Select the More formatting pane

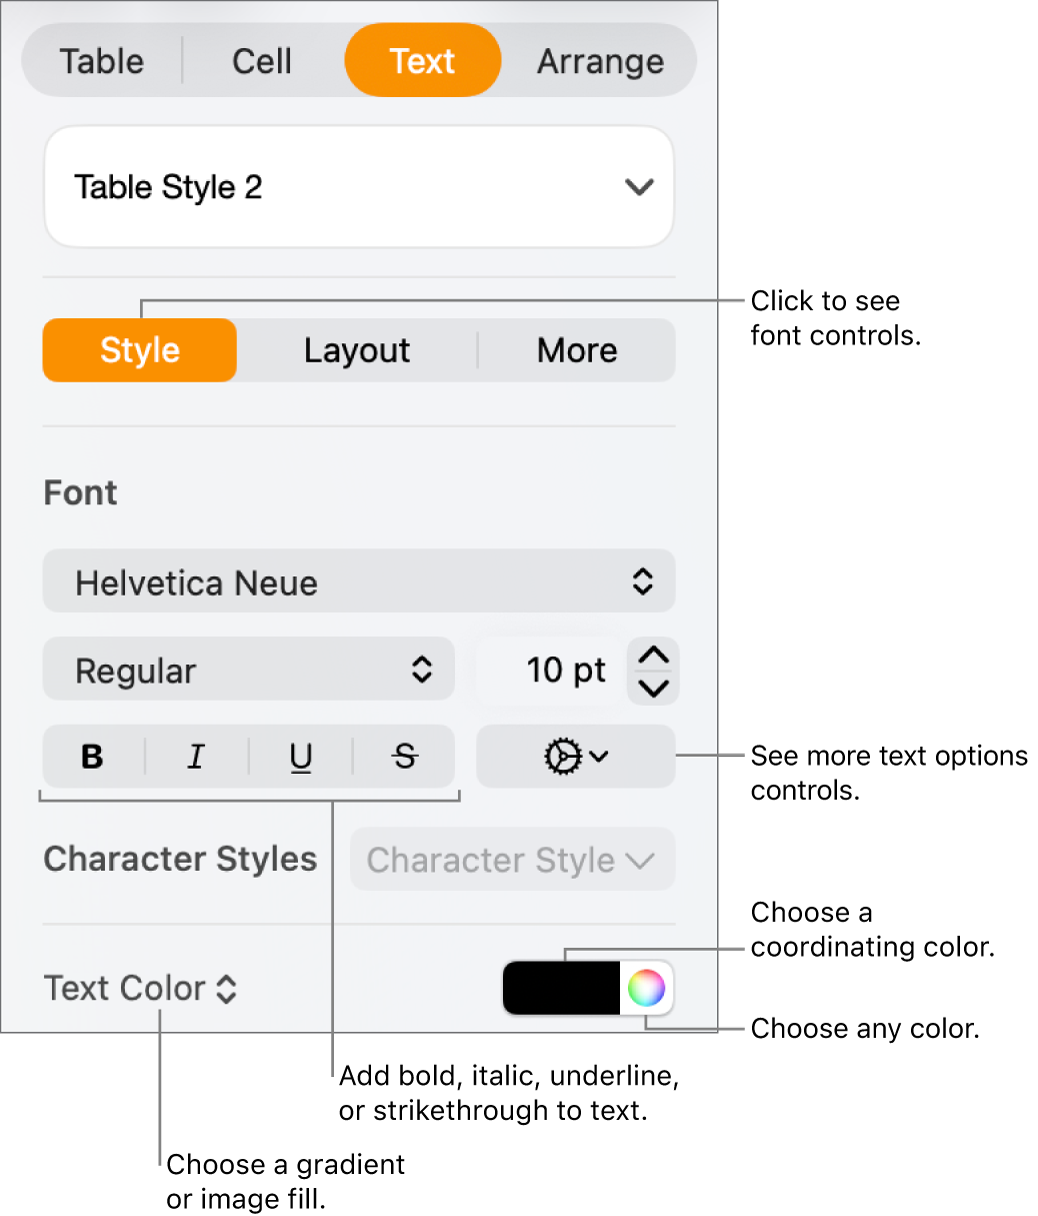coord(577,350)
